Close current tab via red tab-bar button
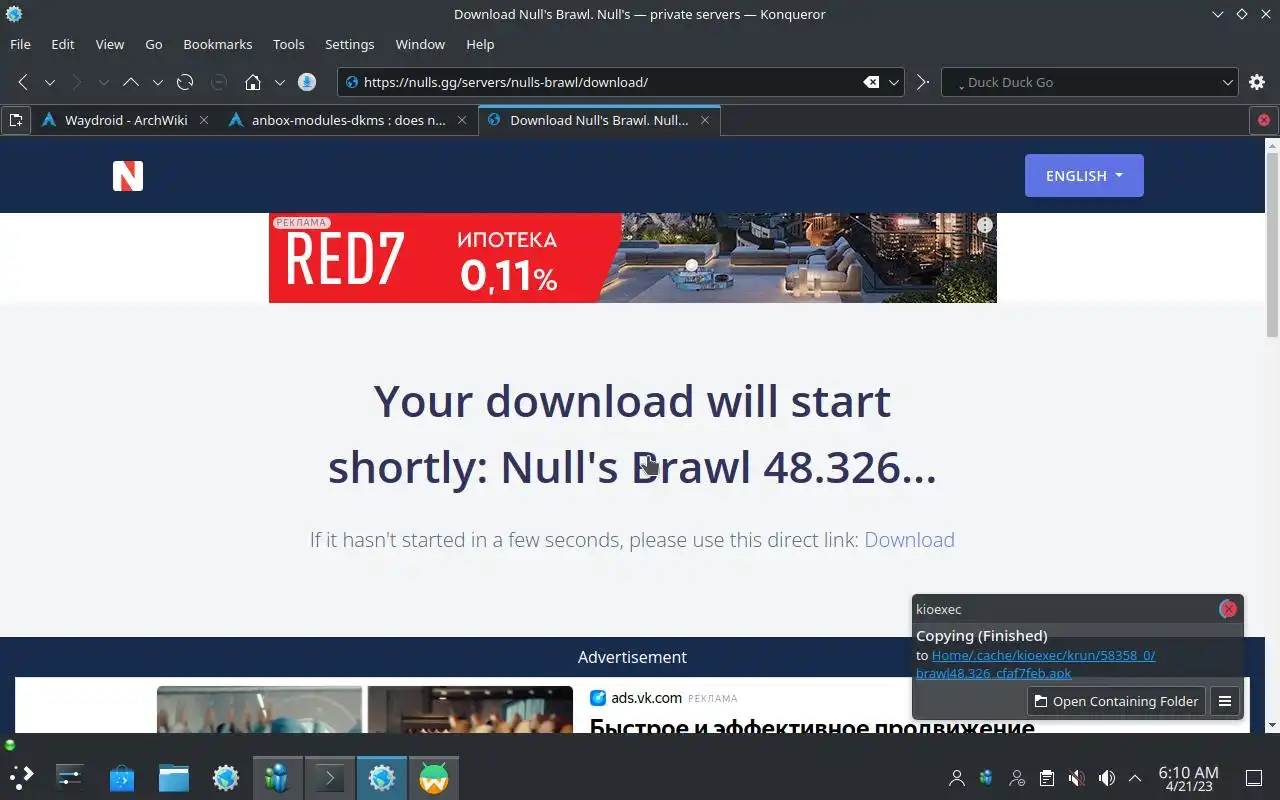This screenshot has height=800, width=1280. pyautogui.click(x=1263, y=120)
